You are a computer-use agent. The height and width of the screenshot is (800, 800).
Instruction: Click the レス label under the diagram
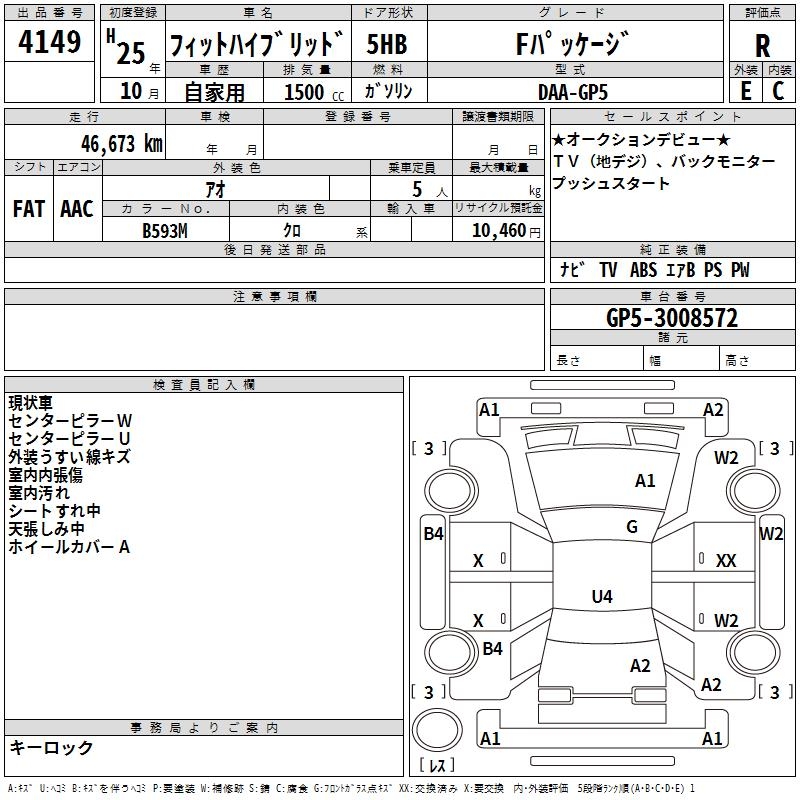436,766
